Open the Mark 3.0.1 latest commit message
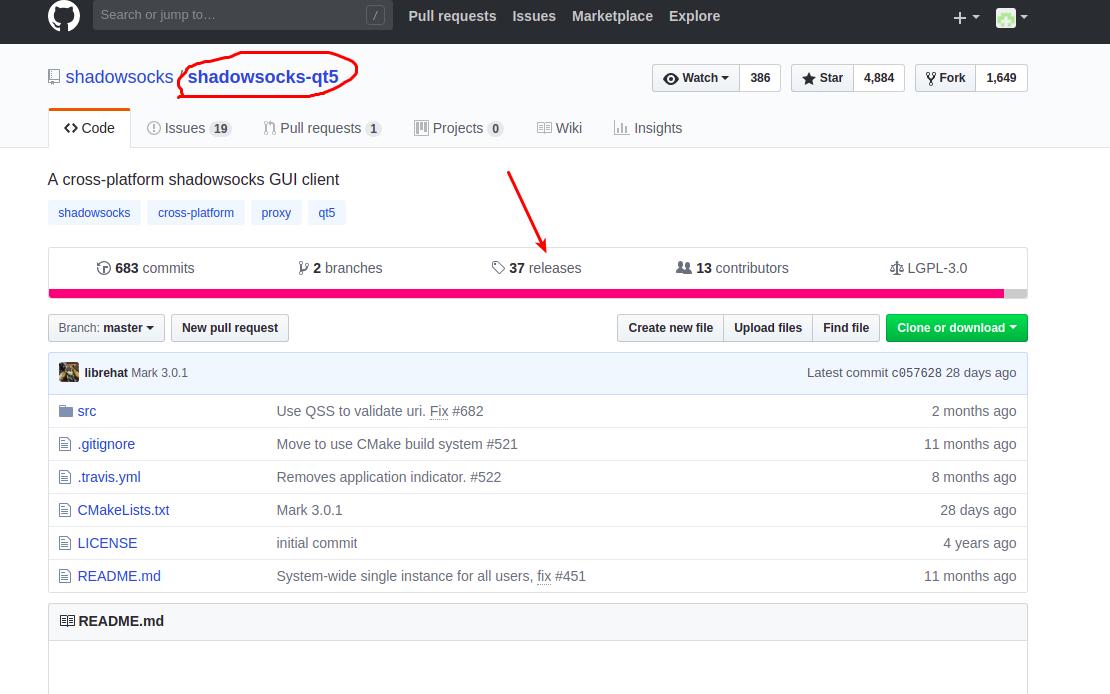Screen dimensions: 1110x694 pyautogui.click(x=159, y=372)
